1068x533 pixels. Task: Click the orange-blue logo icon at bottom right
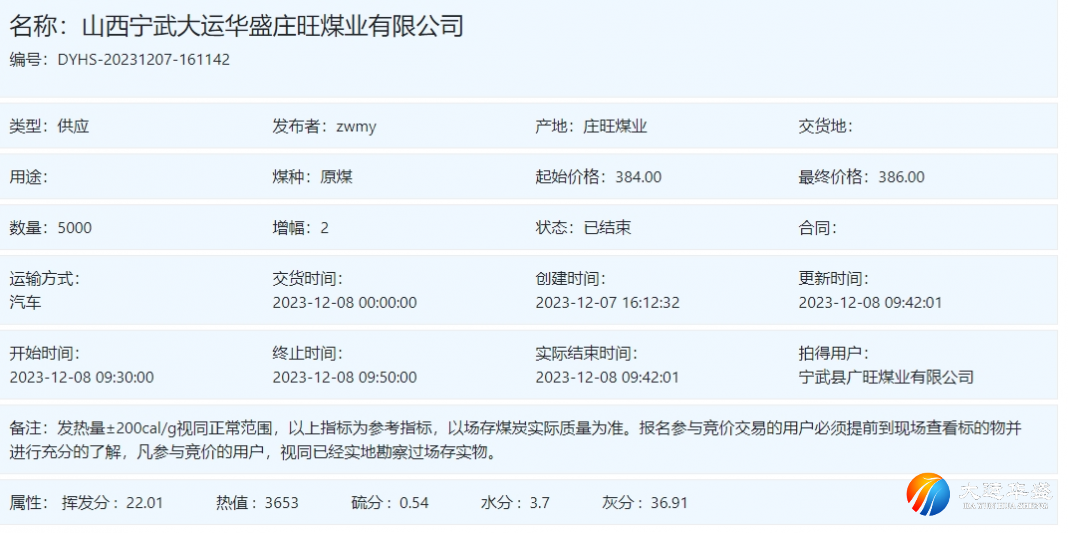928,494
